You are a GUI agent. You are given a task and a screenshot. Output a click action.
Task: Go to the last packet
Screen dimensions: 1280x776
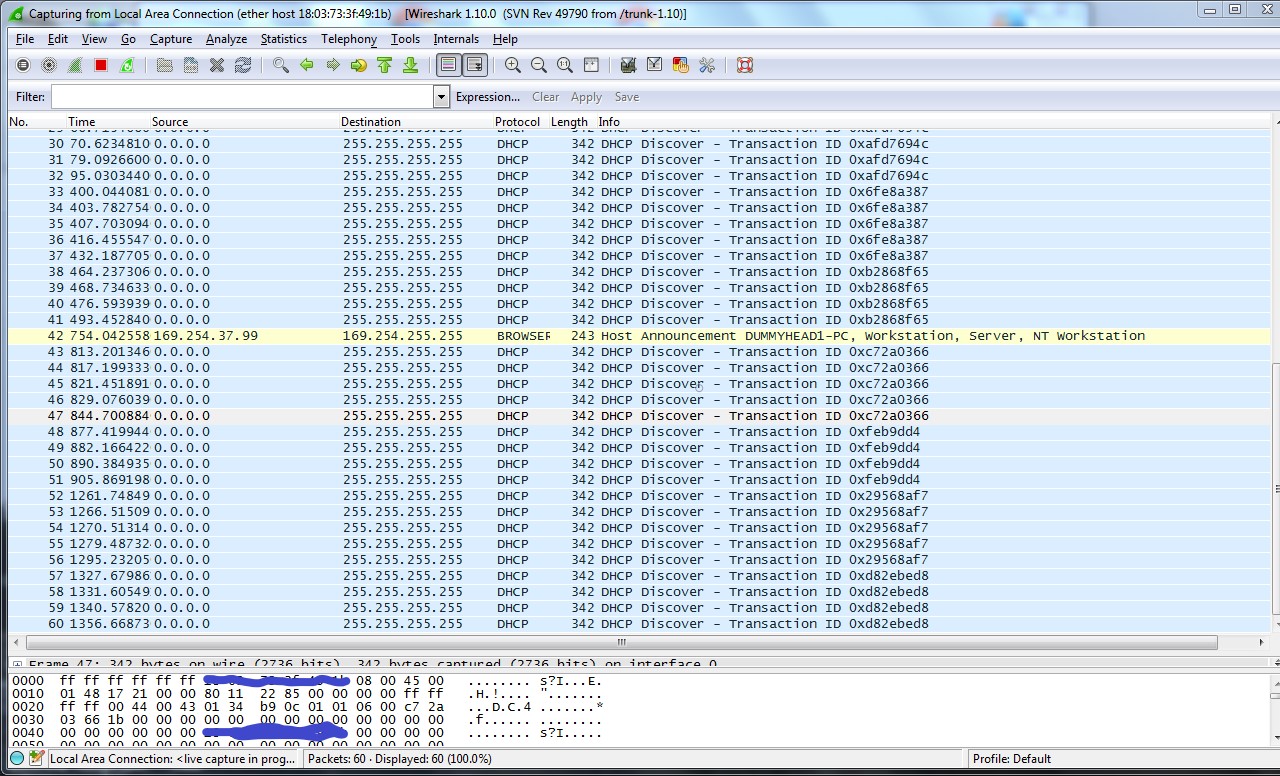point(411,65)
